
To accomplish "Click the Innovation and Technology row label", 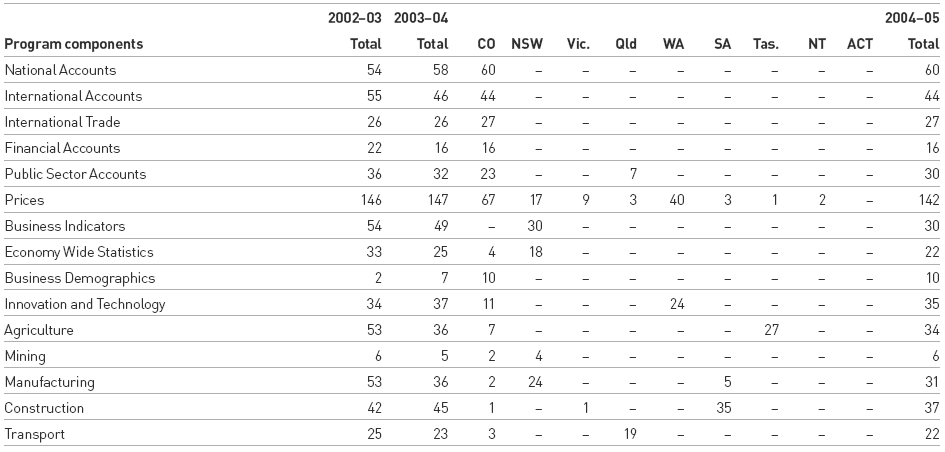I will 85,304.
